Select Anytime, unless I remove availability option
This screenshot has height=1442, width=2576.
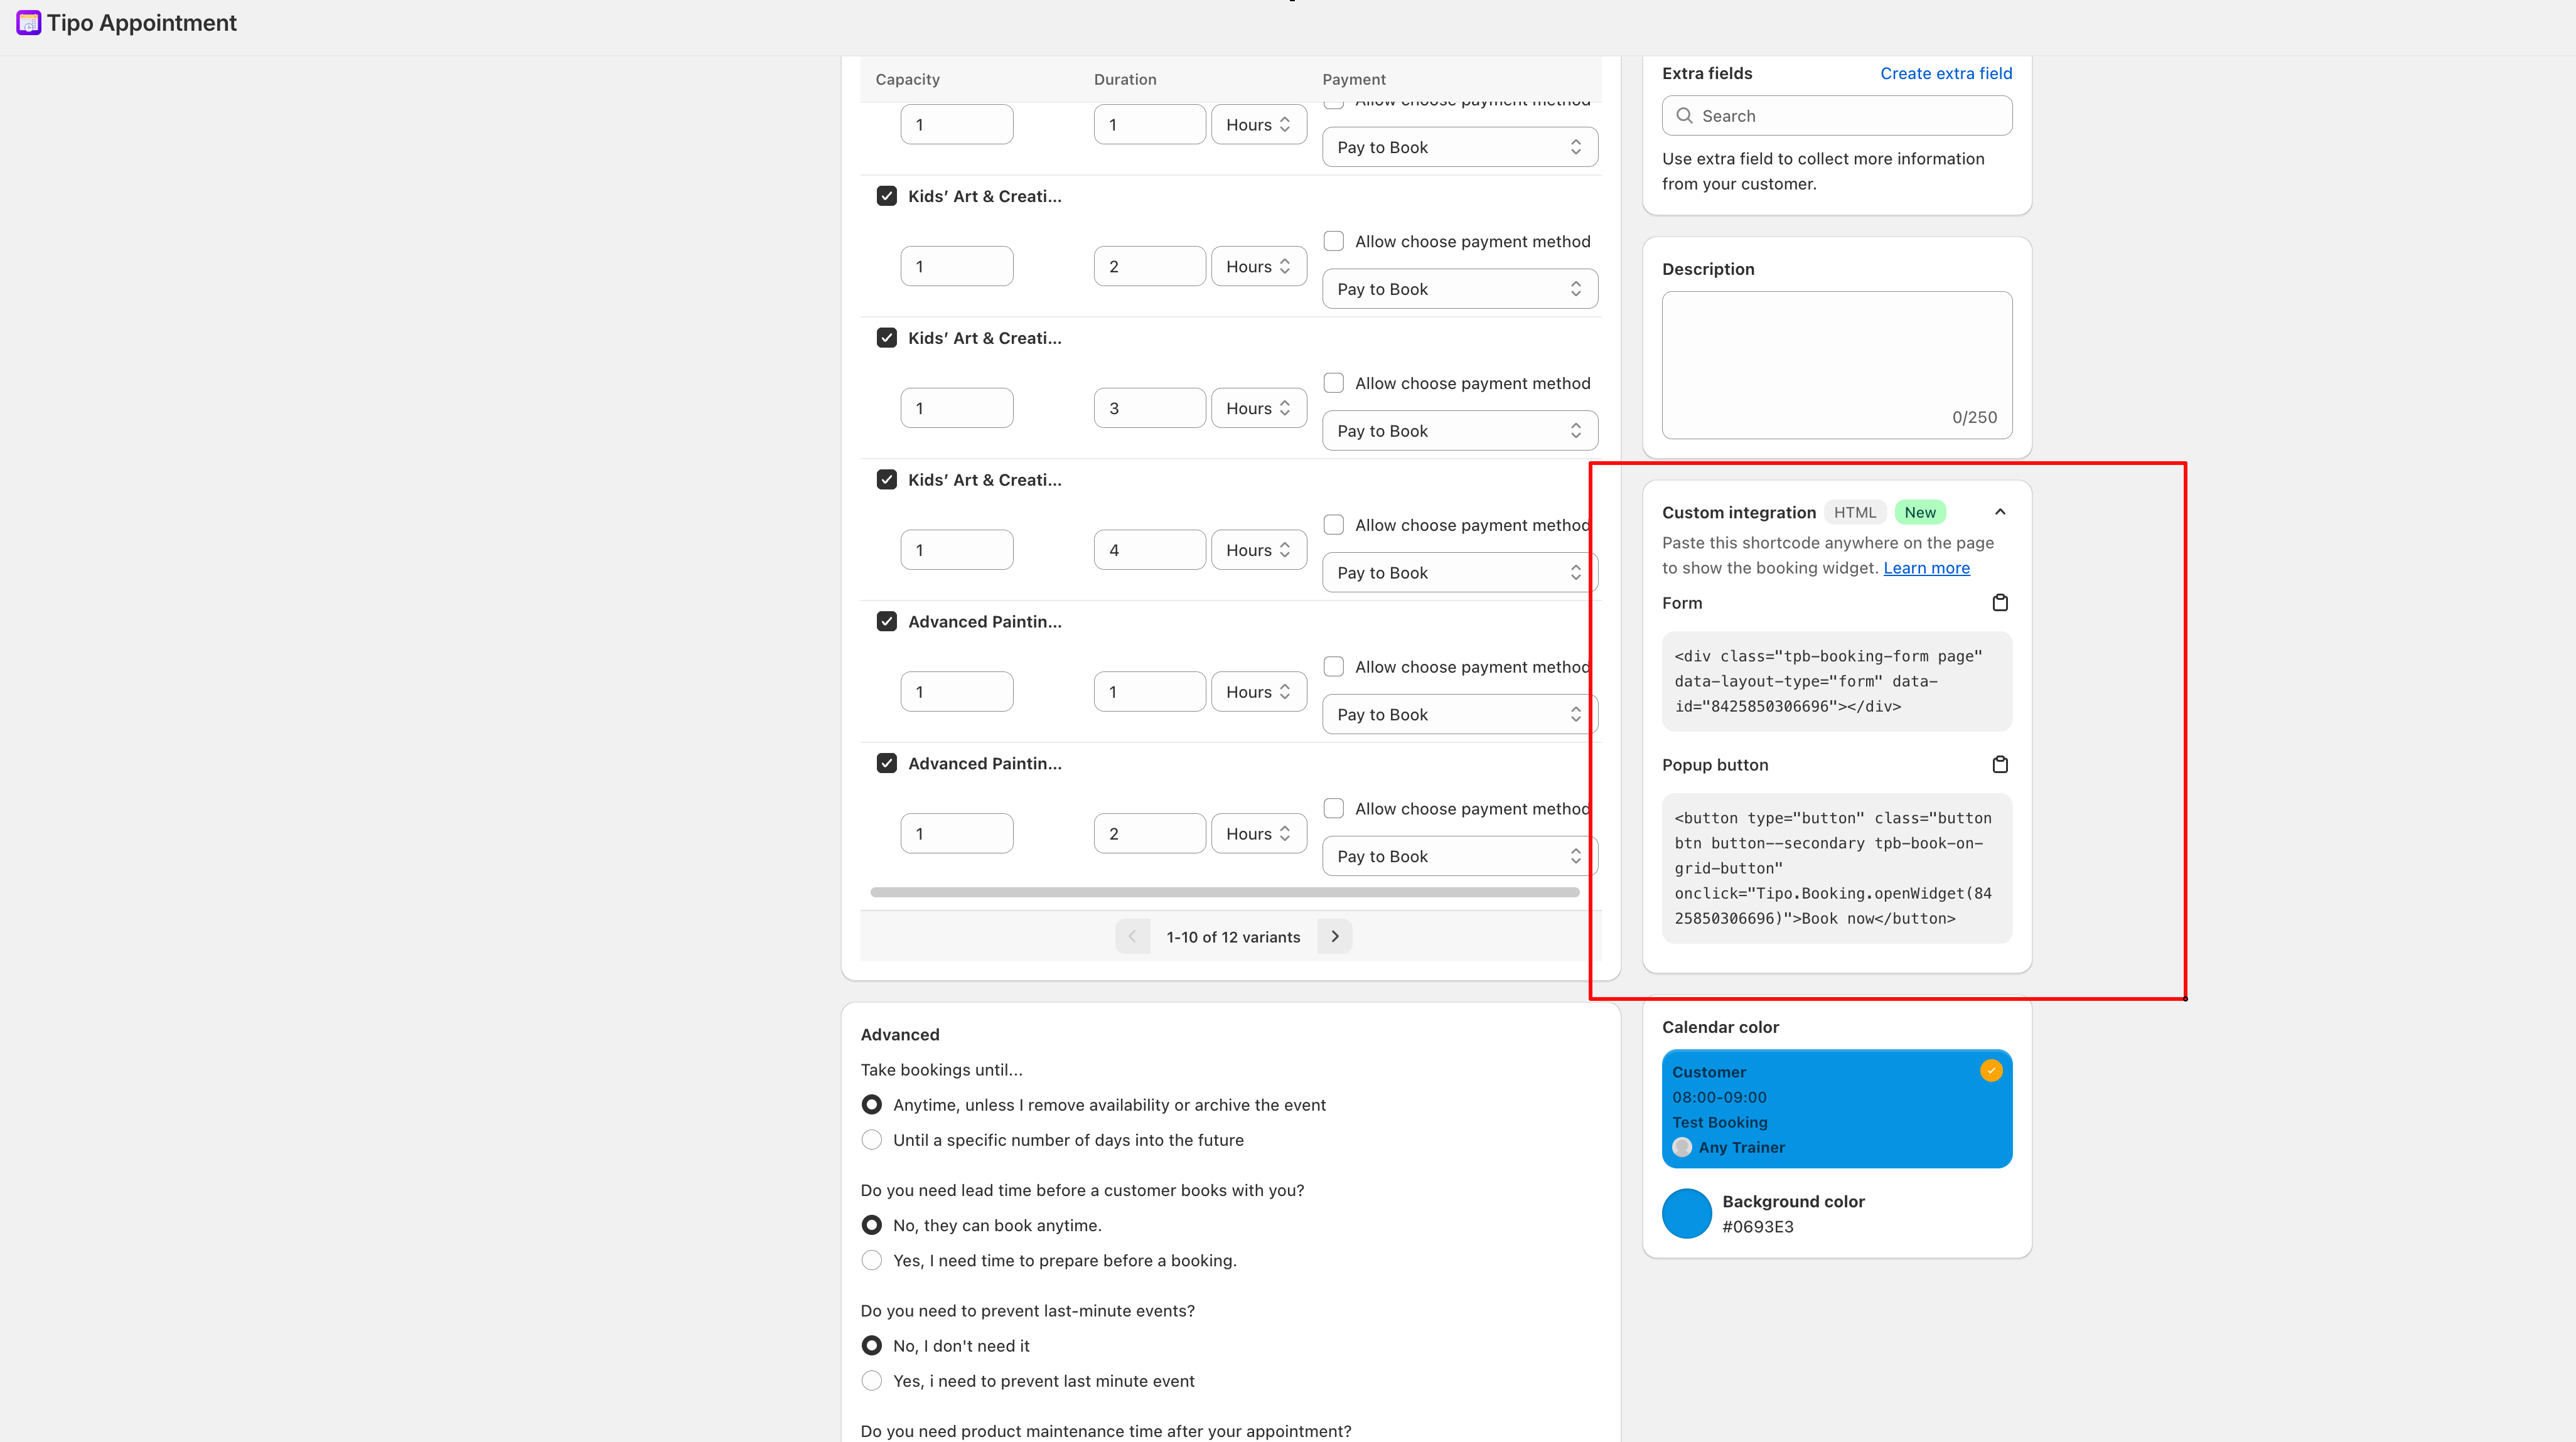(872, 1105)
